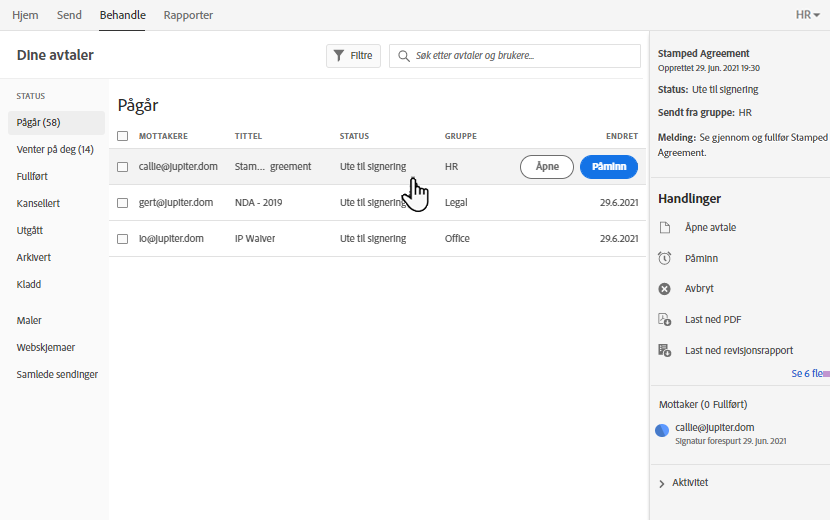This screenshot has width=830, height=520.
Task: Switch to the Rapporter tab
Action: click(x=188, y=15)
